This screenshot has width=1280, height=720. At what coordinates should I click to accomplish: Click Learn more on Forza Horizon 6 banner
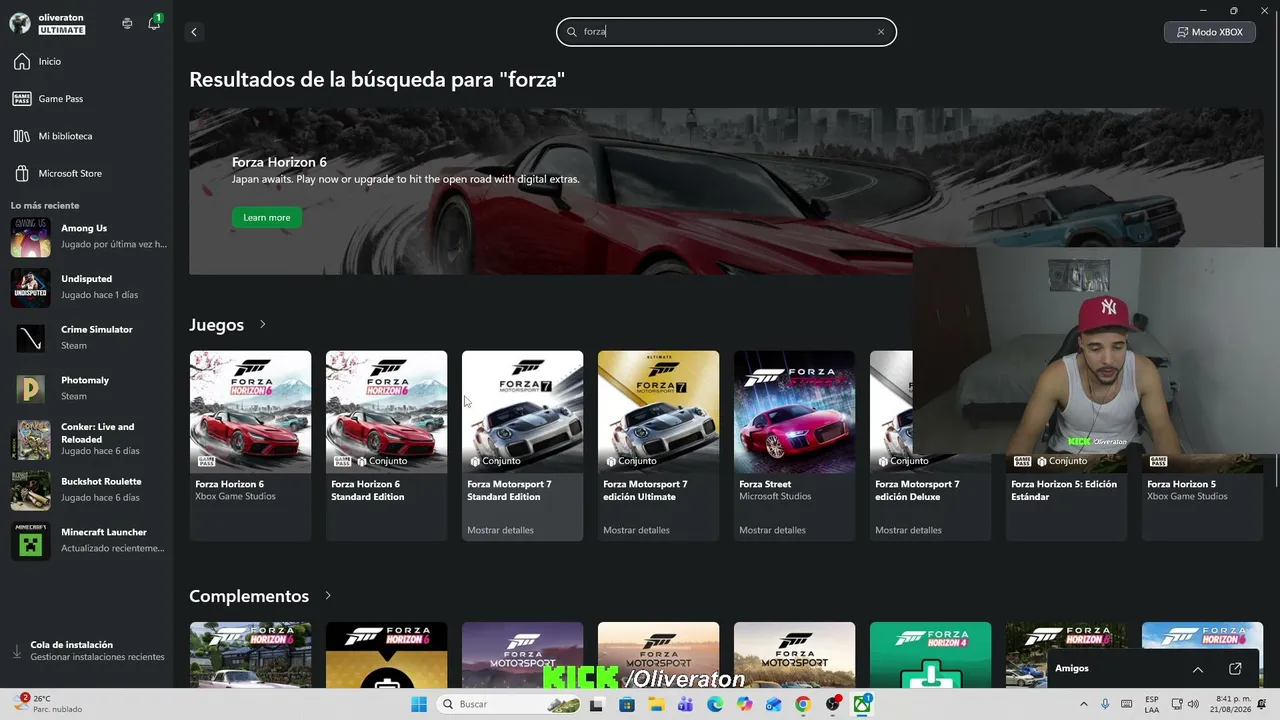click(266, 217)
